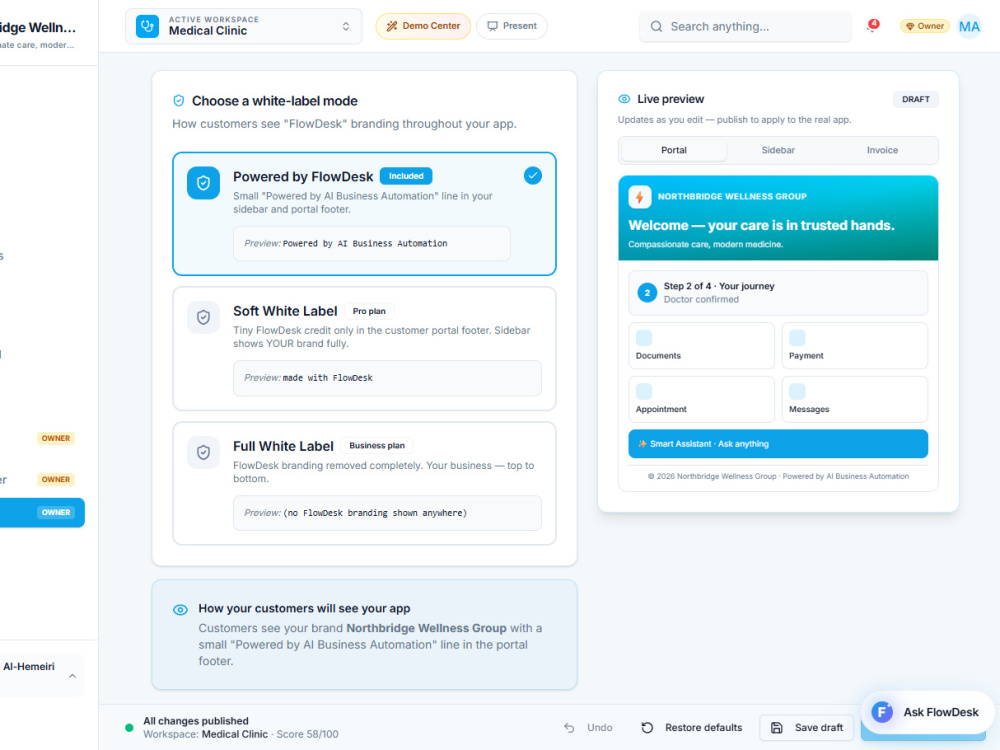
Task: Select the highlighted blue OWNER sidebar item
Action: pyautogui.click(x=42, y=513)
